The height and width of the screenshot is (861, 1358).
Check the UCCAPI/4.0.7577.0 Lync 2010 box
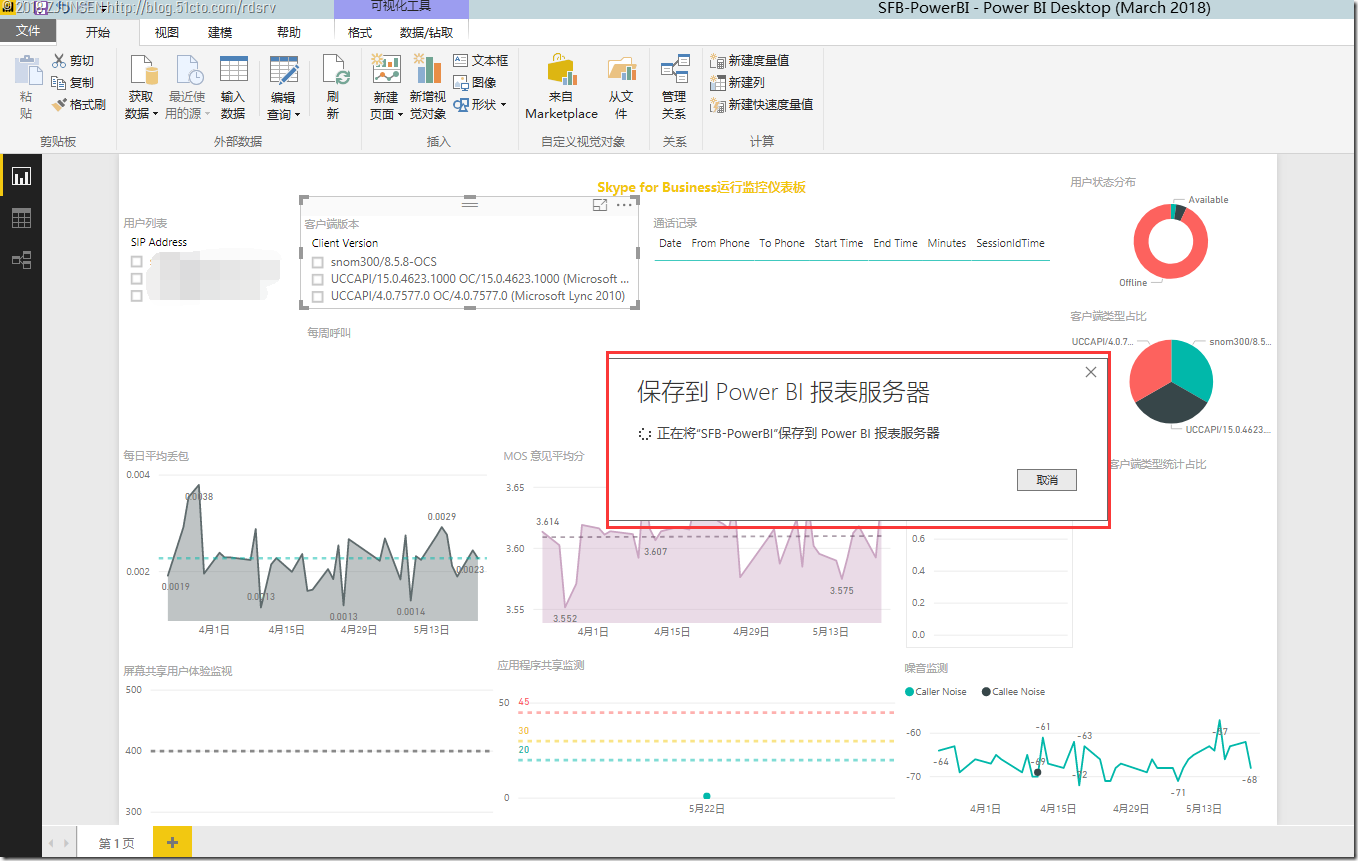[317, 296]
